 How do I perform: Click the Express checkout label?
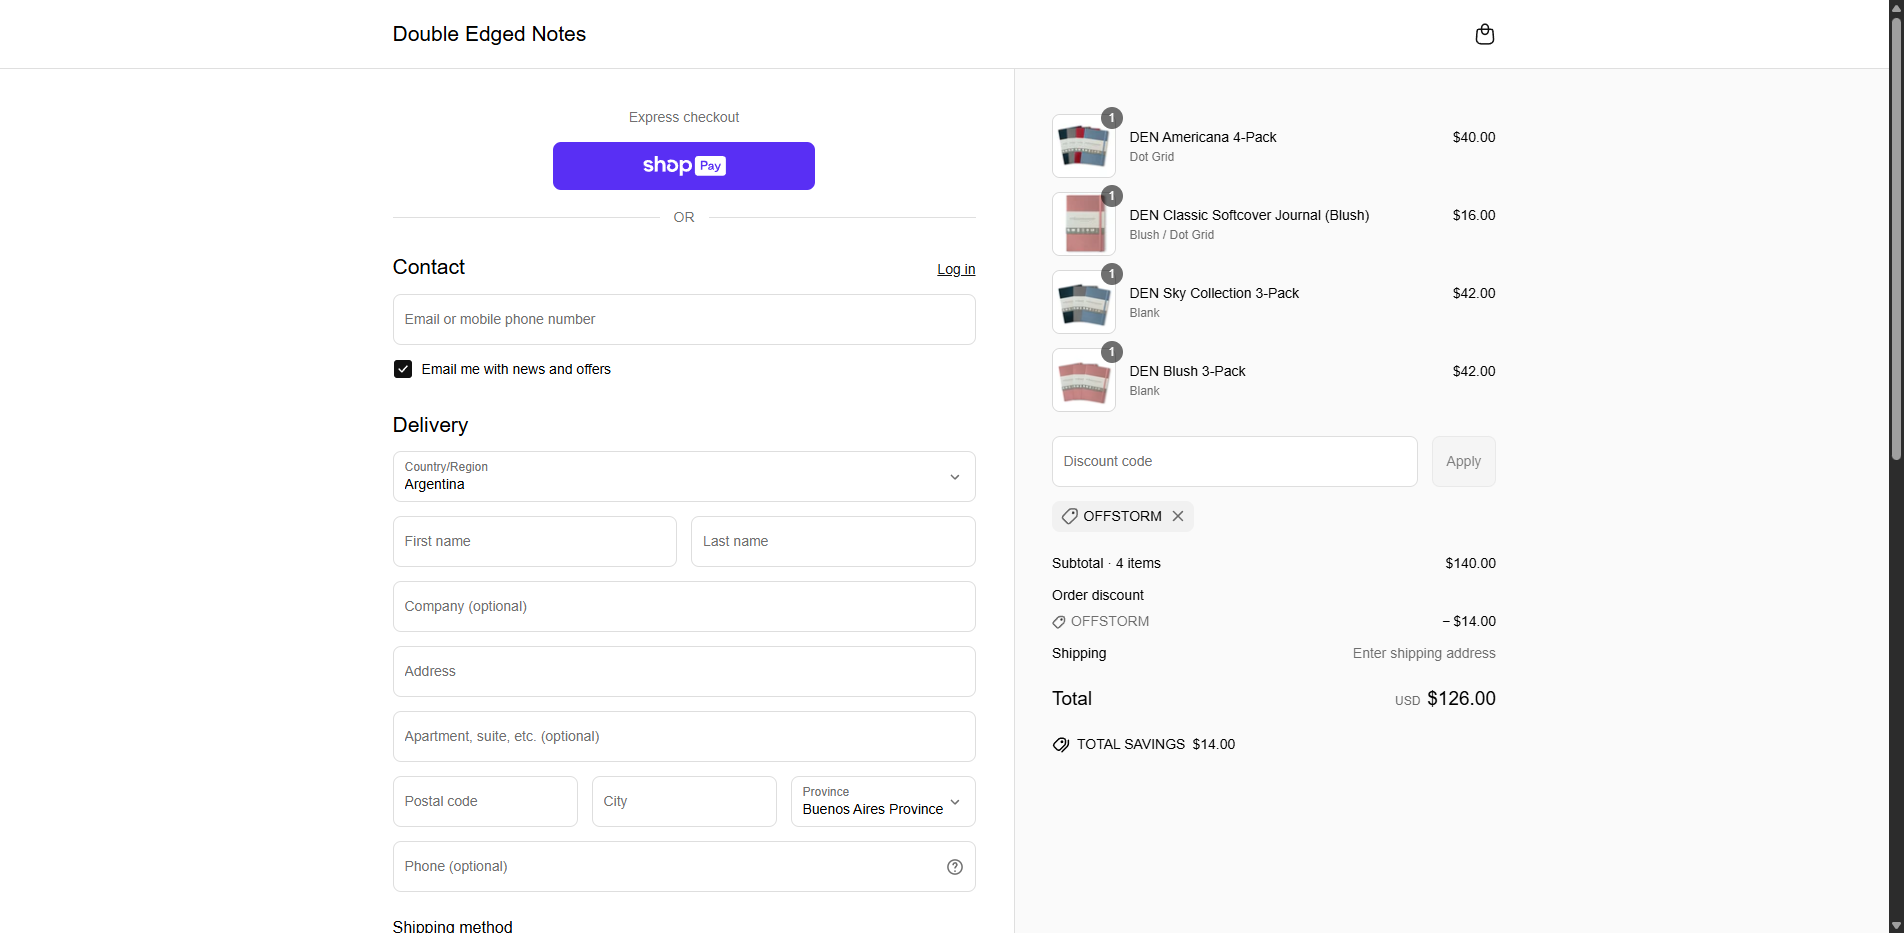pyautogui.click(x=684, y=118)
